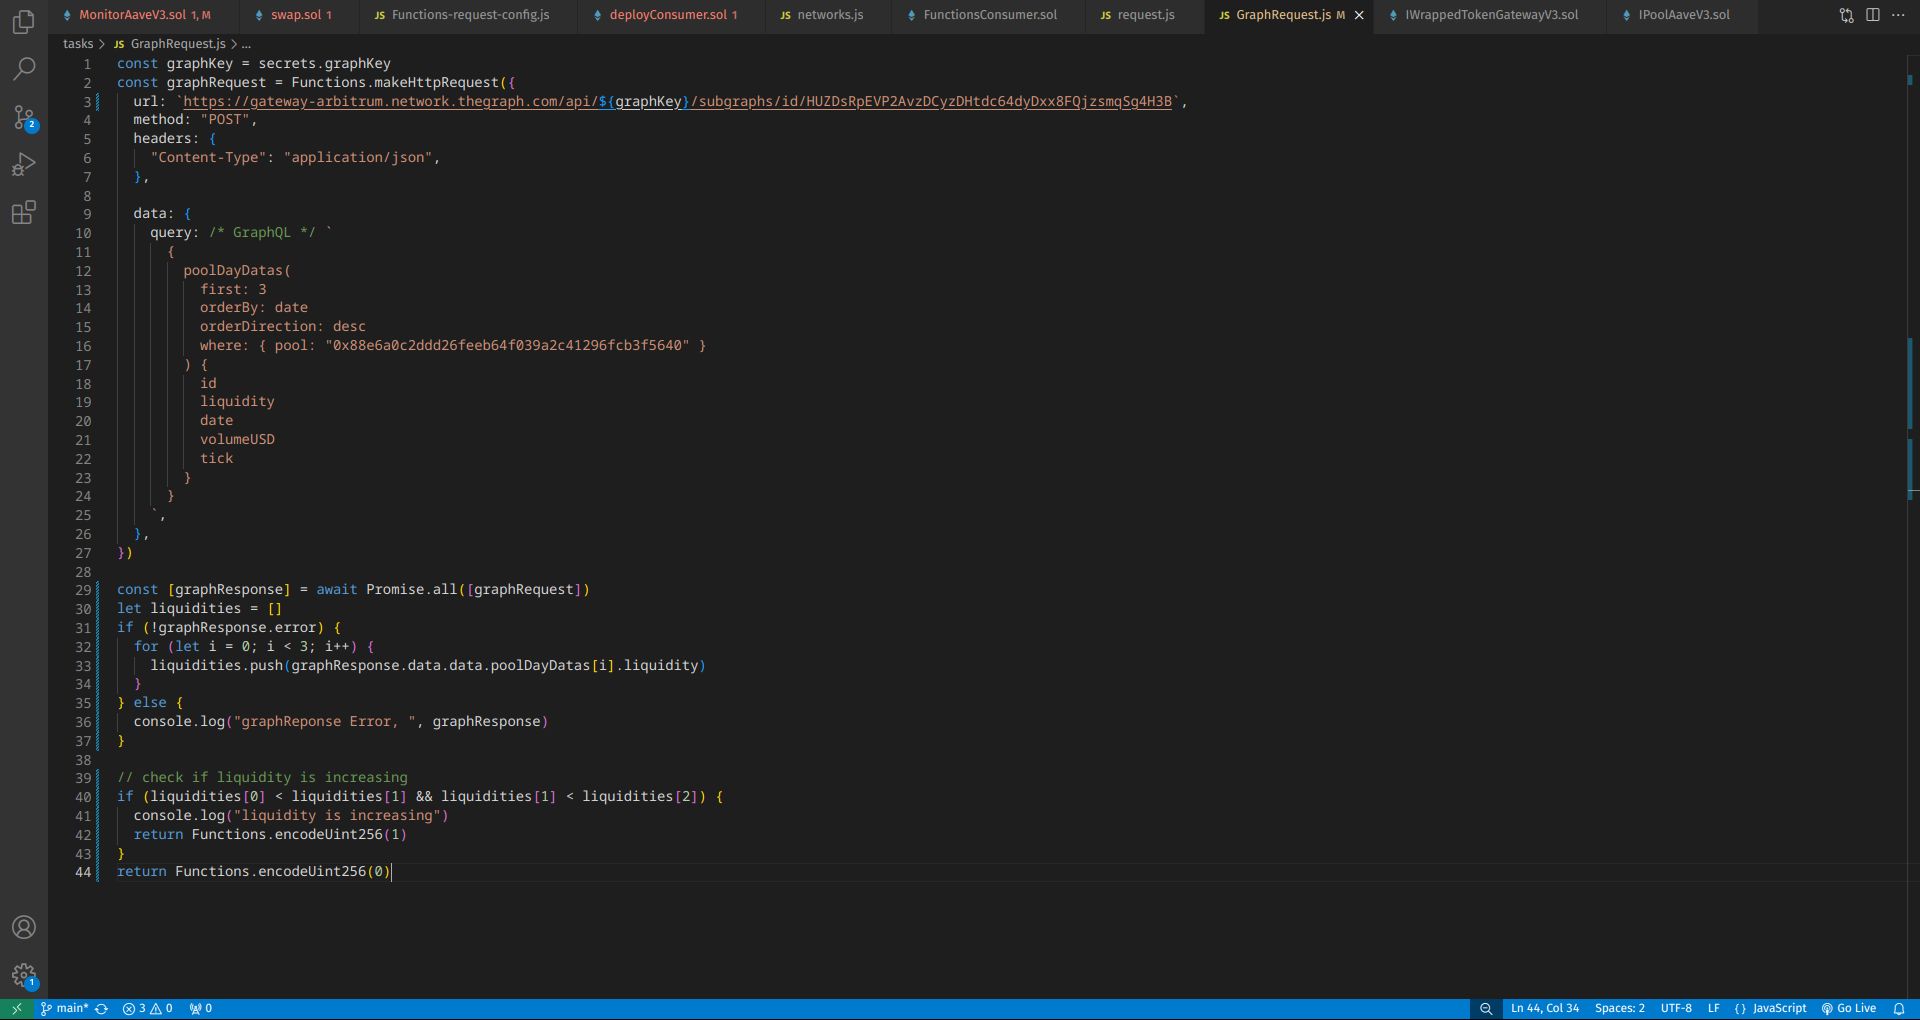
Task: Open the Manage gear settings icon
Action: click(x=23, y=976)
